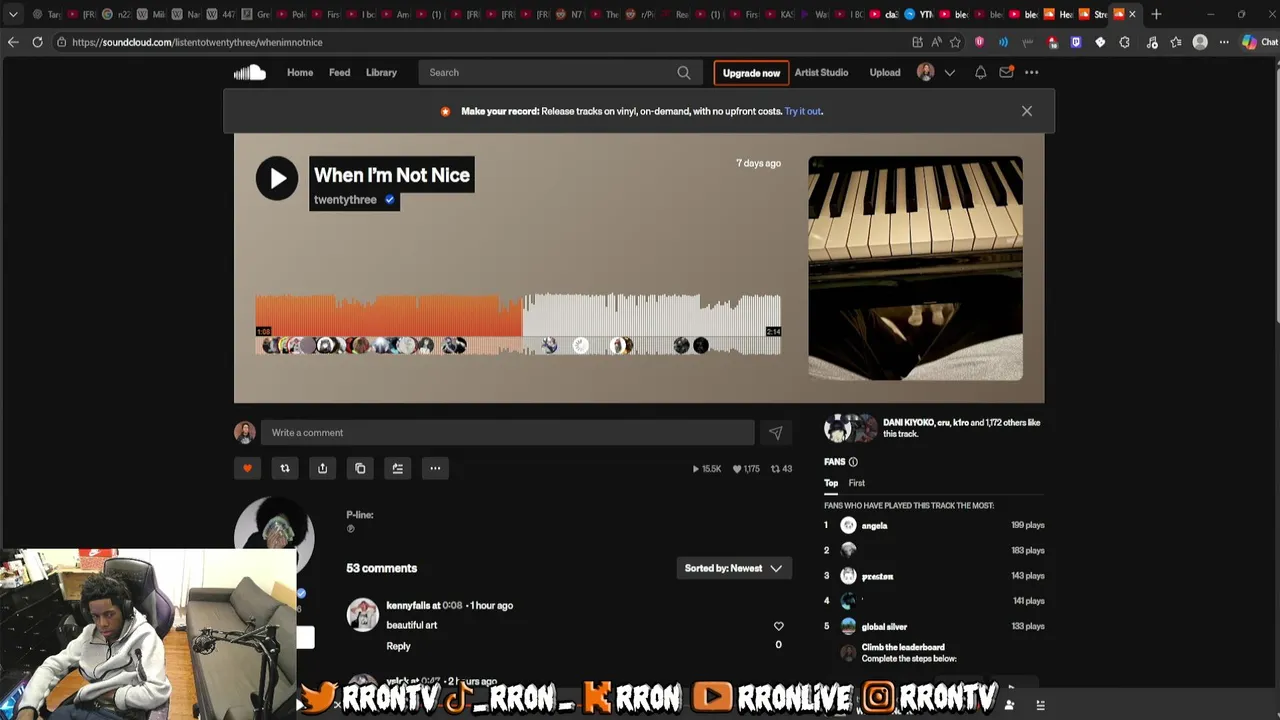This screenshot has height=720, width=1280.
Task: Go back with browser back arrow
Action: 13,42
